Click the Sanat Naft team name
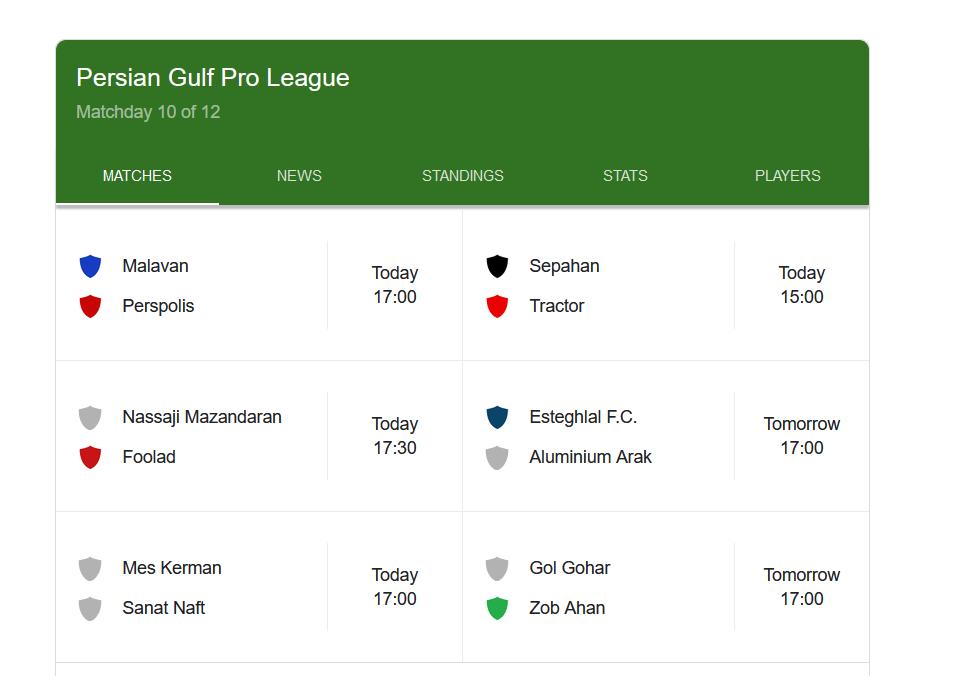The height and width of the screenshot is (699, 956). [163, 608]
